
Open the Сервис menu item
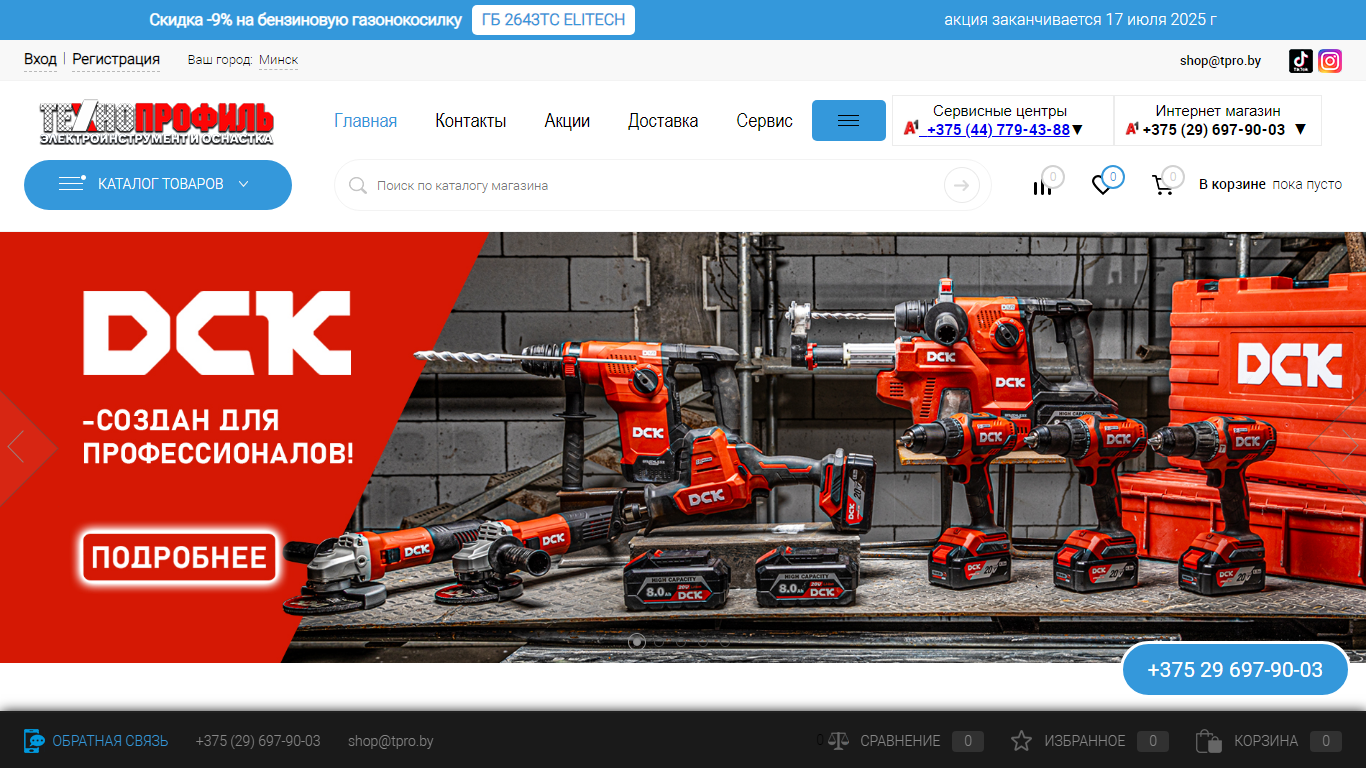pyautogui.click(x=765, y=121)
